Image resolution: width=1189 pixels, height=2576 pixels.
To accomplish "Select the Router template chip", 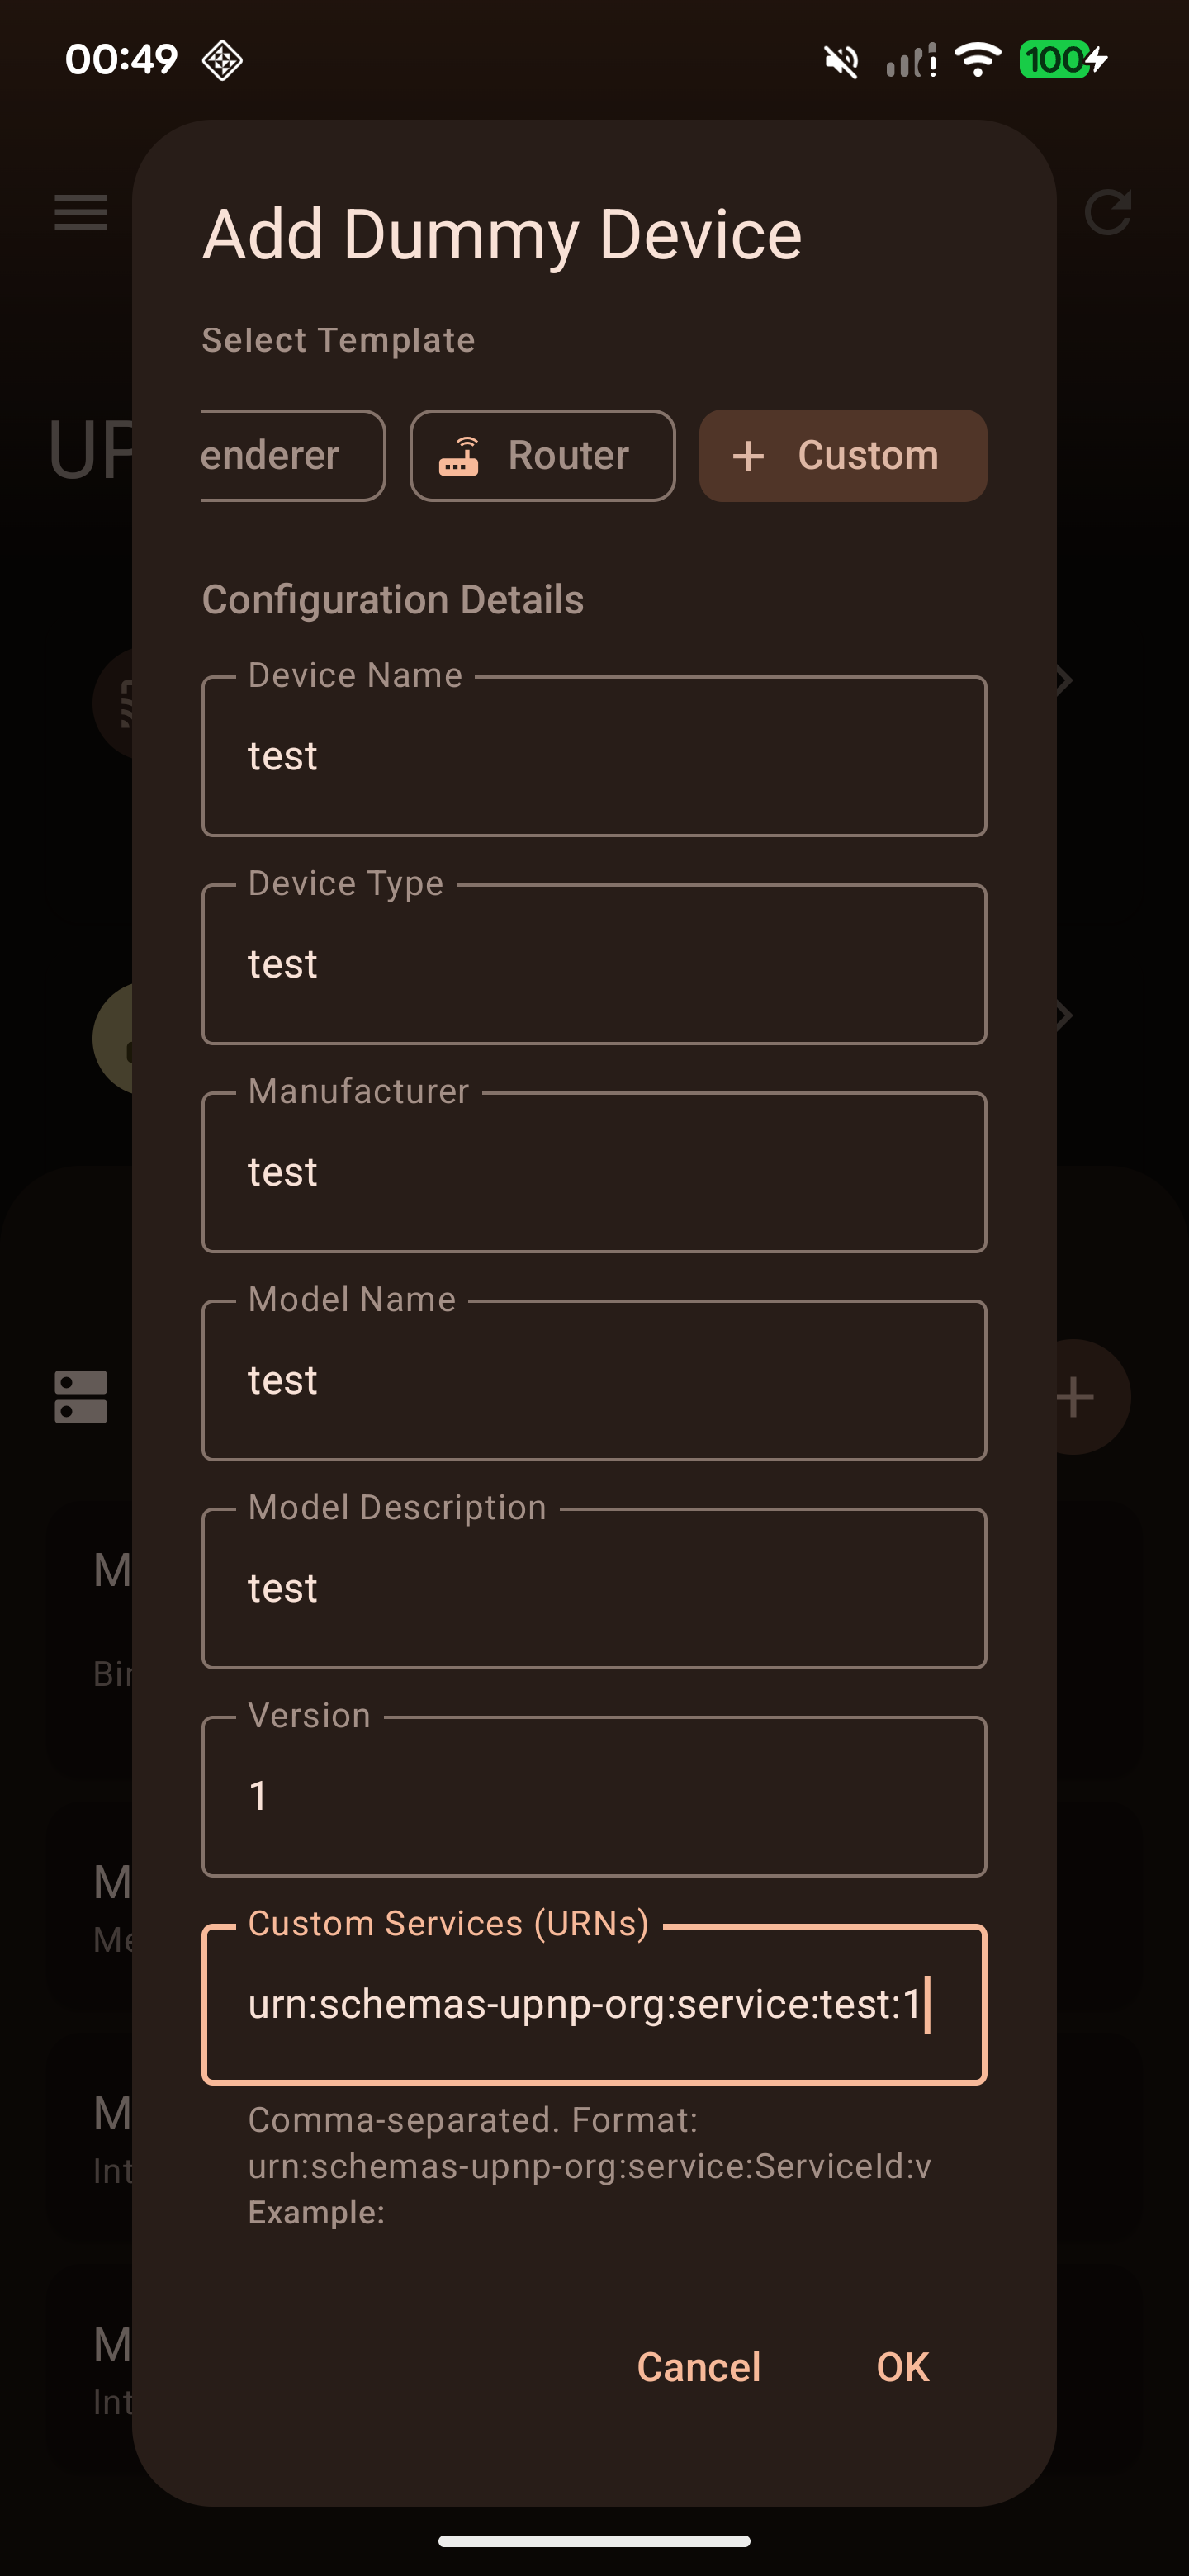I will coord(542,456).
